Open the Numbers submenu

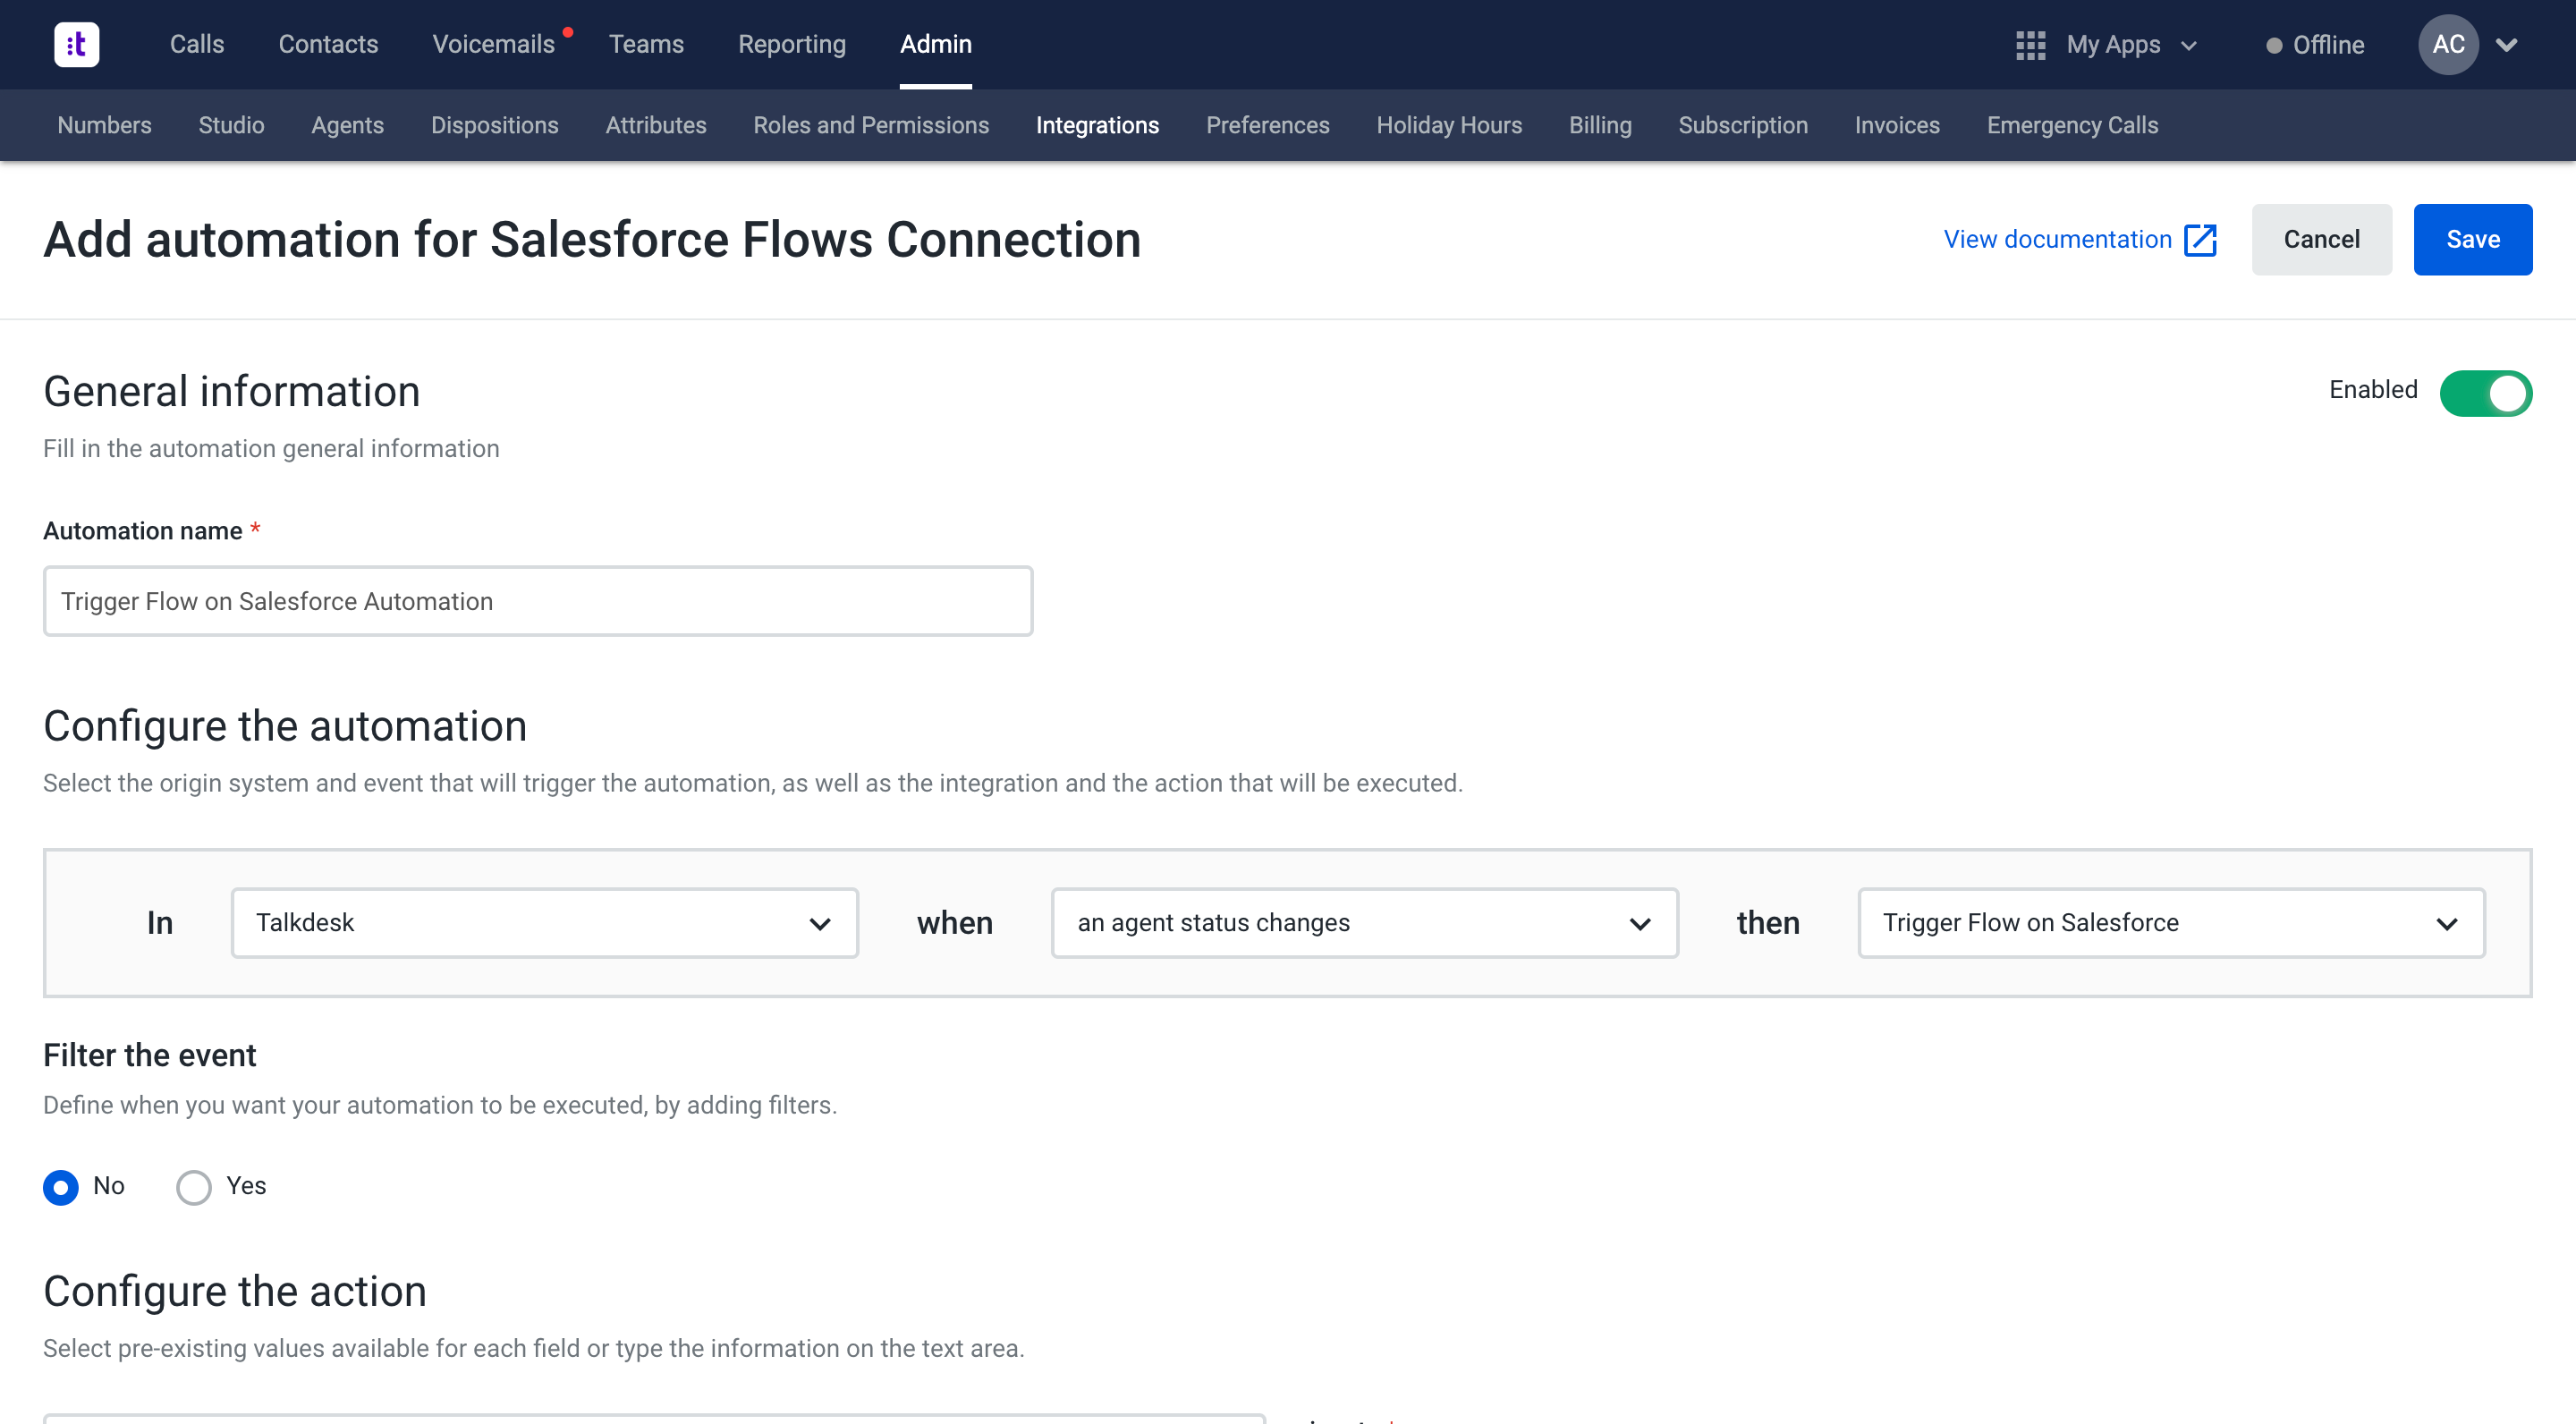104,125
